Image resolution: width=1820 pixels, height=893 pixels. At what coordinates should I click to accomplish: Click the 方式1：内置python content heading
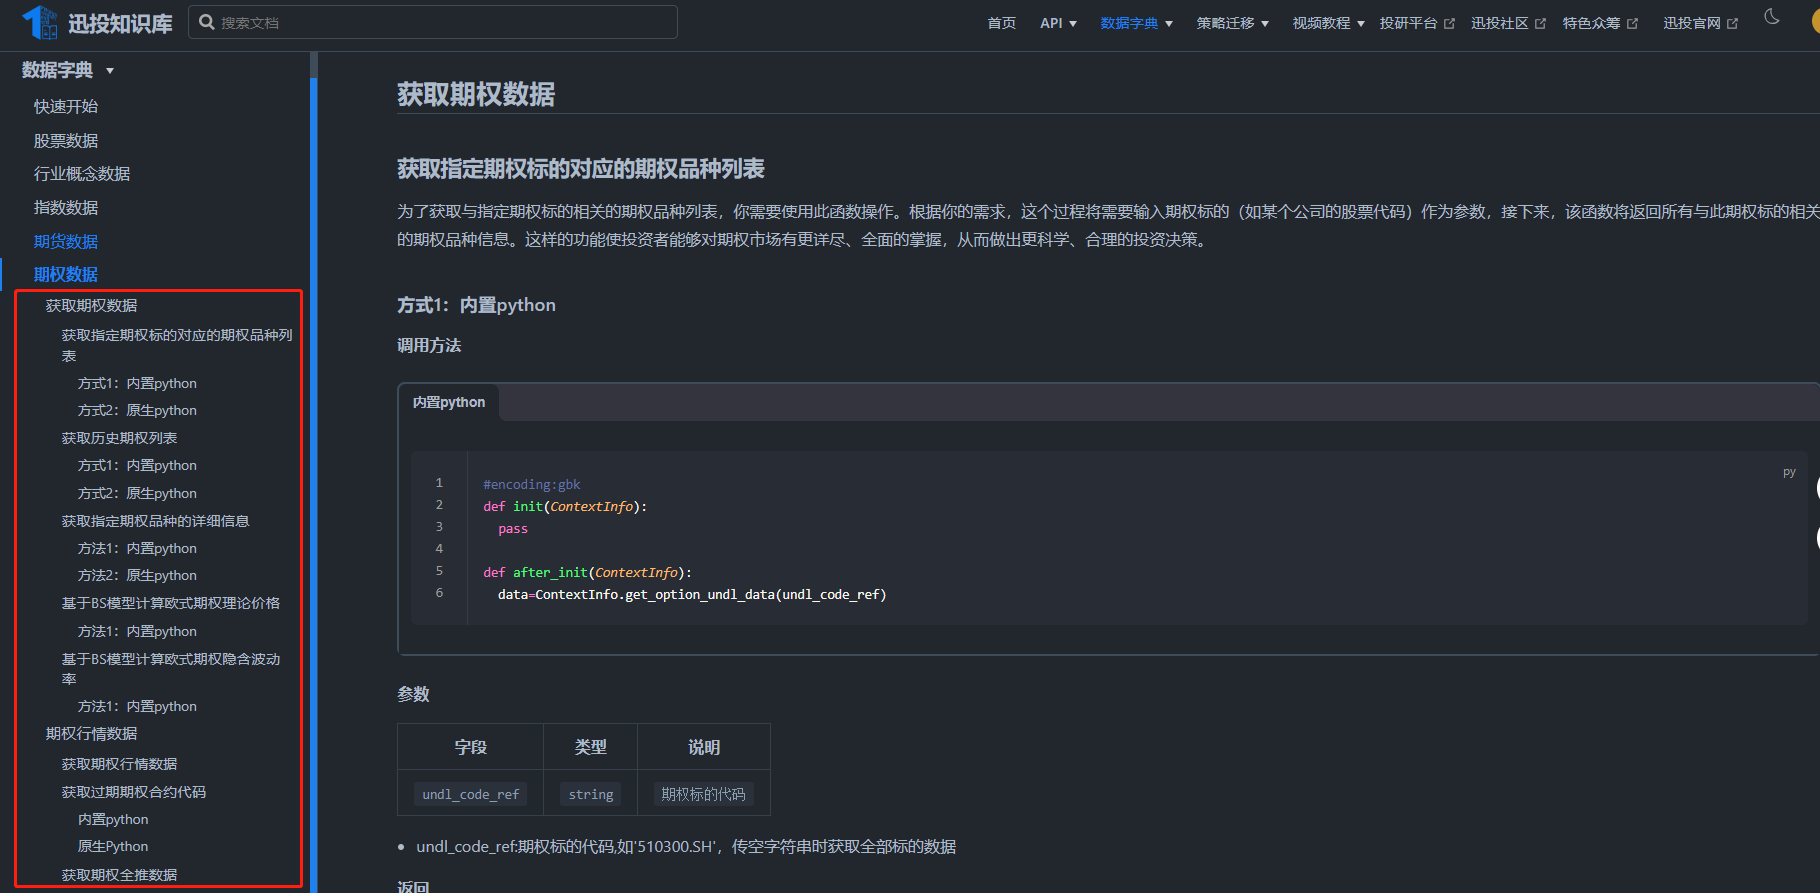pos(476,305)
